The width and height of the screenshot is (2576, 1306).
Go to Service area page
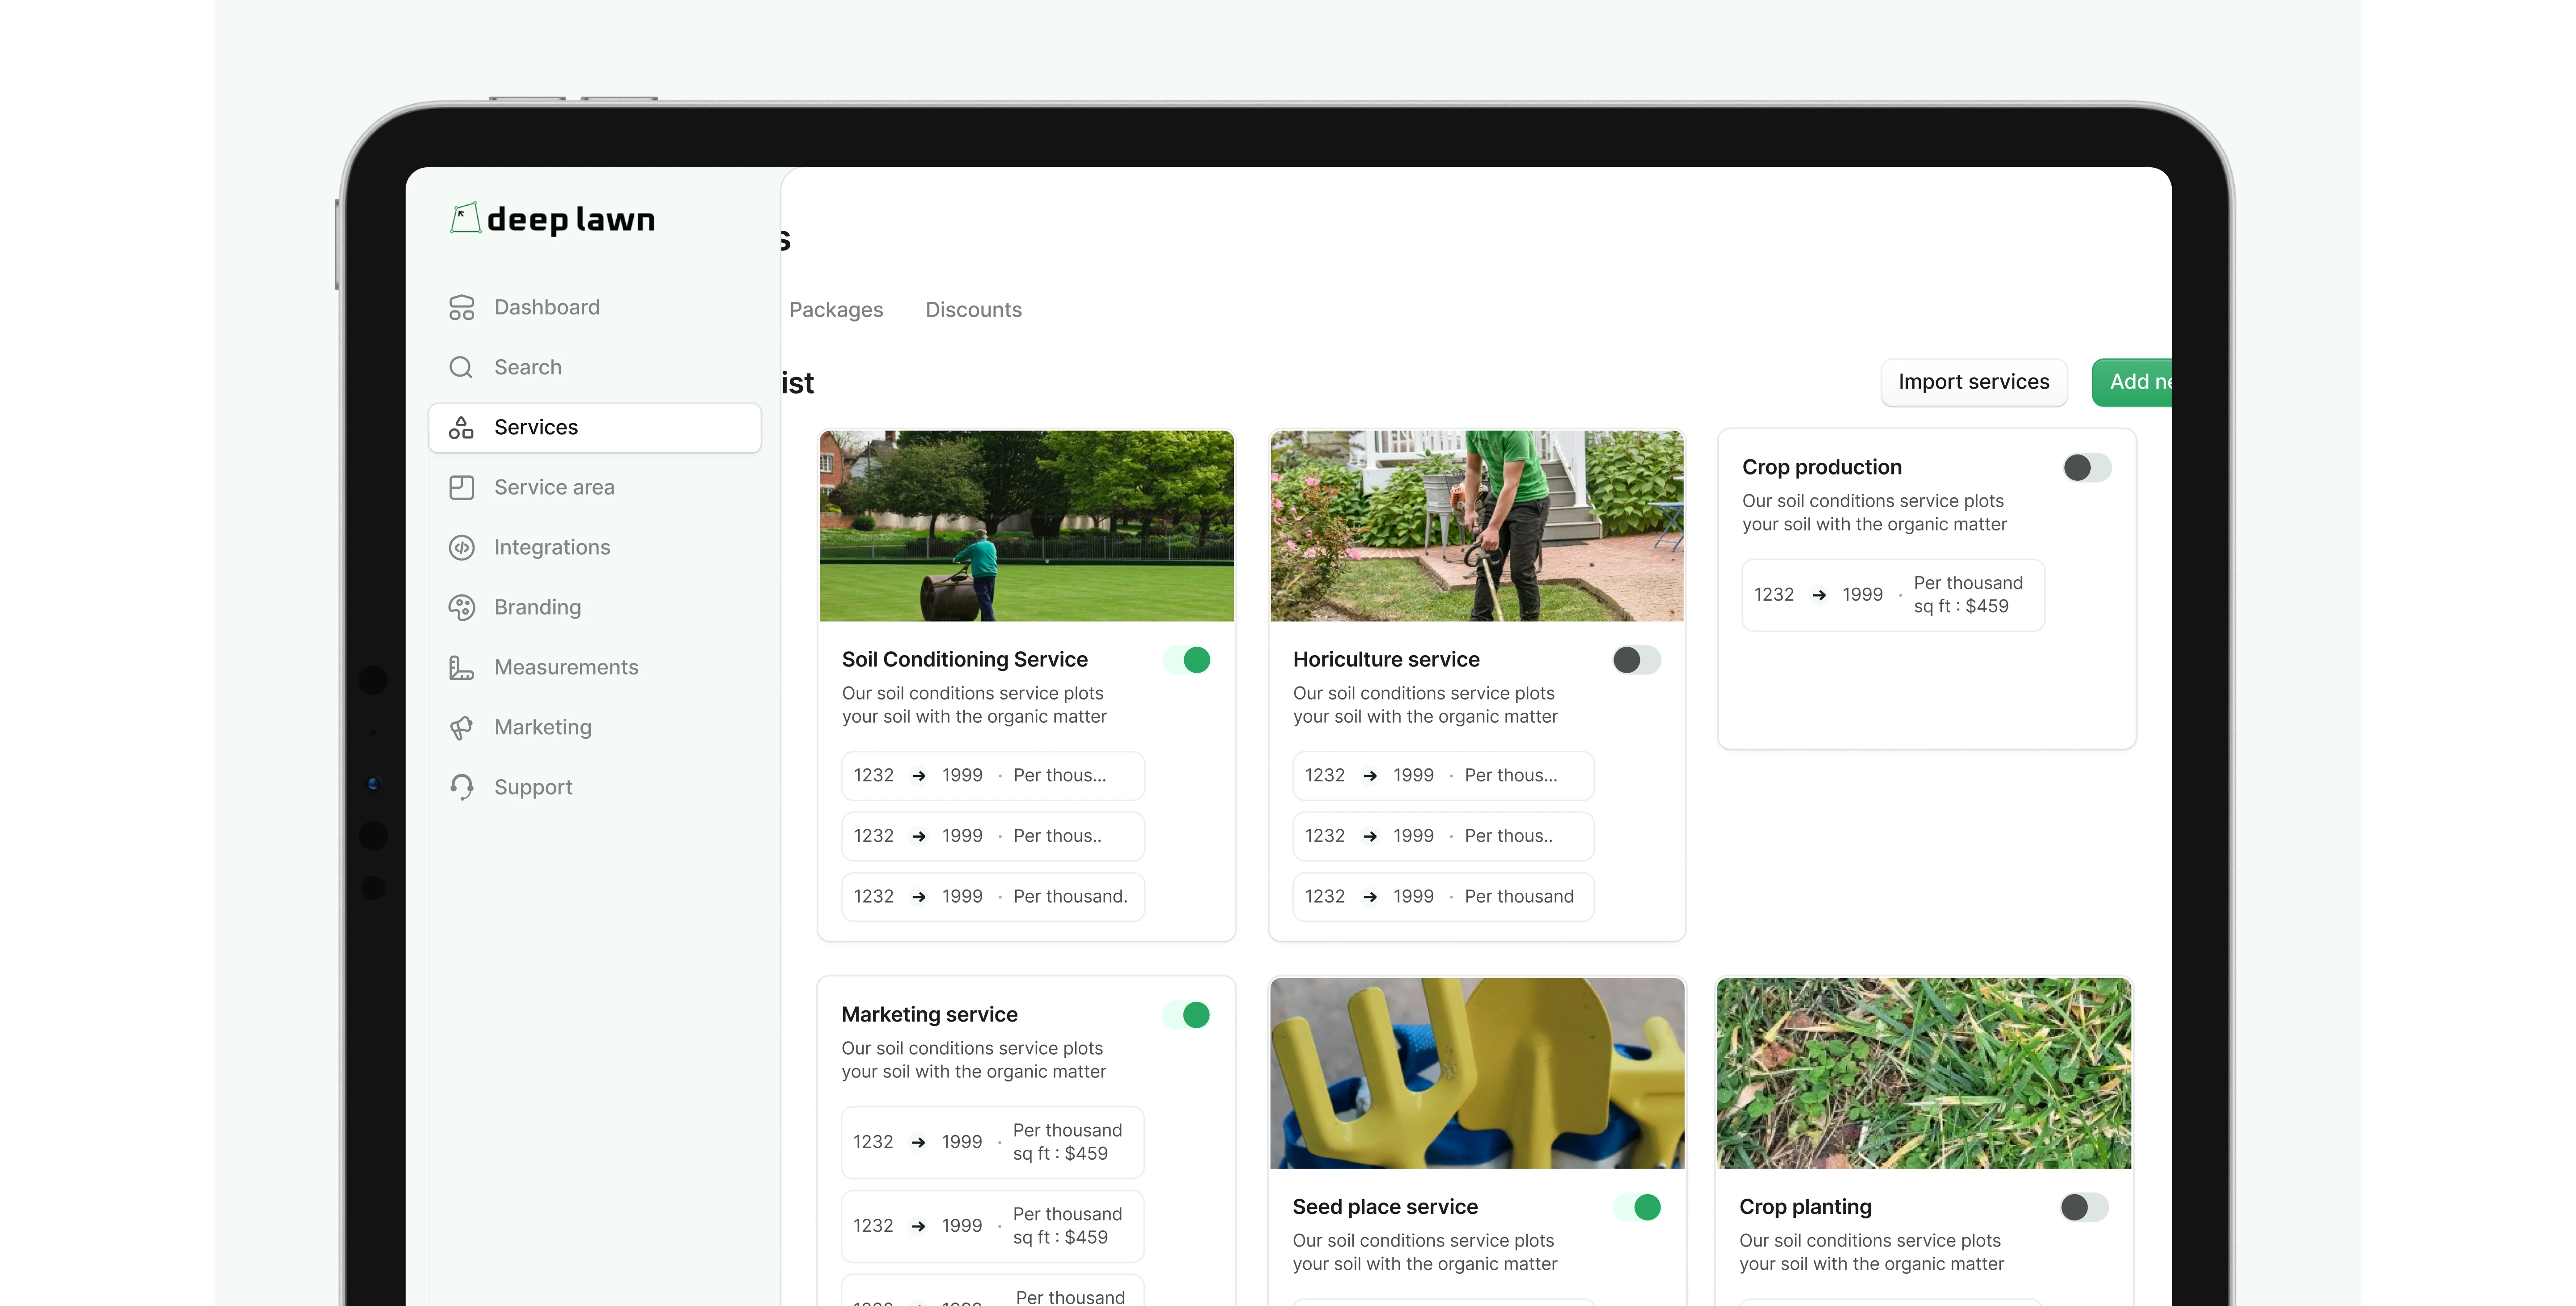[x=595, y=487]
